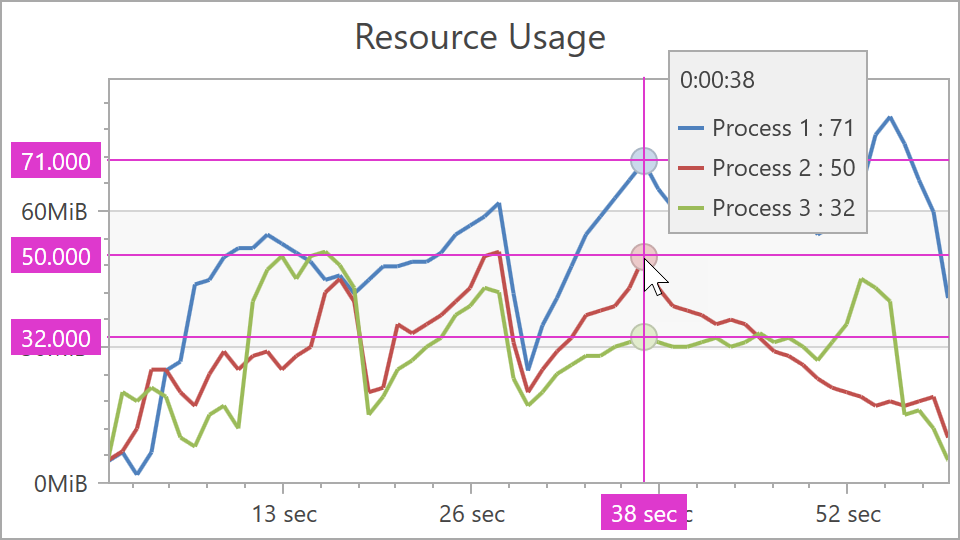Image resolution: width=960 pixels, height=540 pixels.
Task: Click the blue line swatch in the tooltip
Action: [691, 128]
